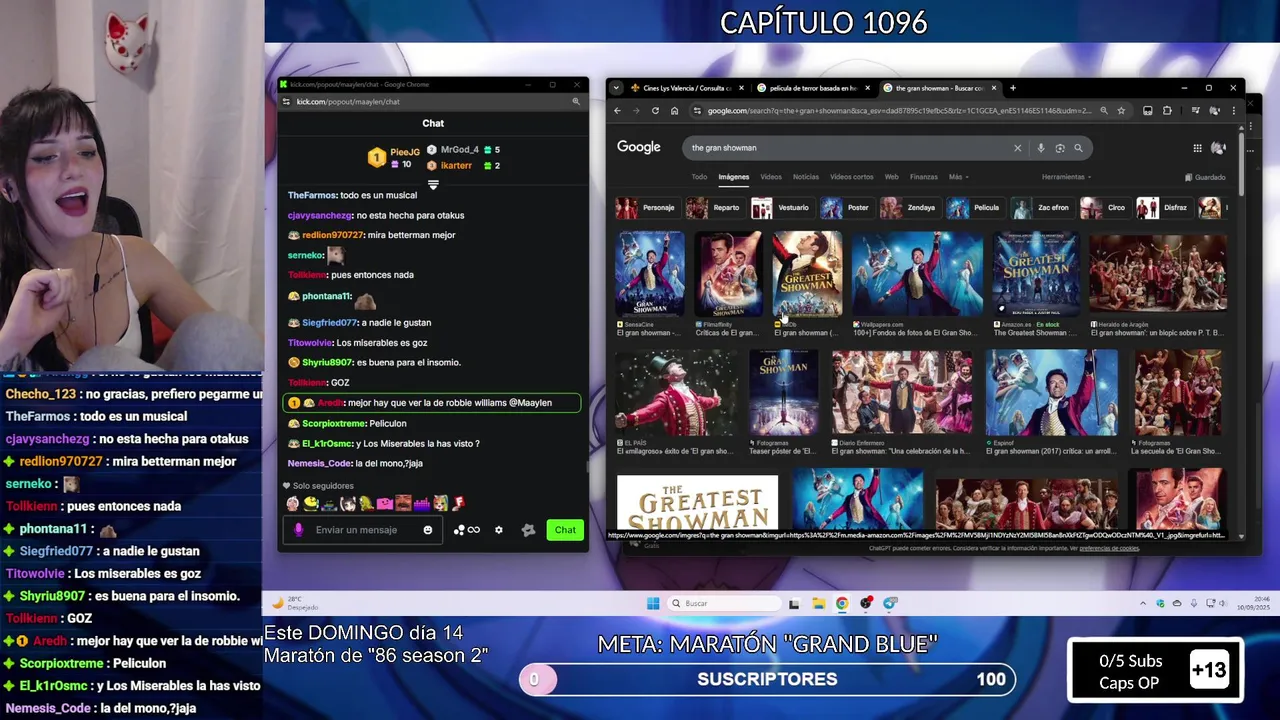1280x720 pixels.
Task: Open the Google account avatar
Action: point(1218,148)
